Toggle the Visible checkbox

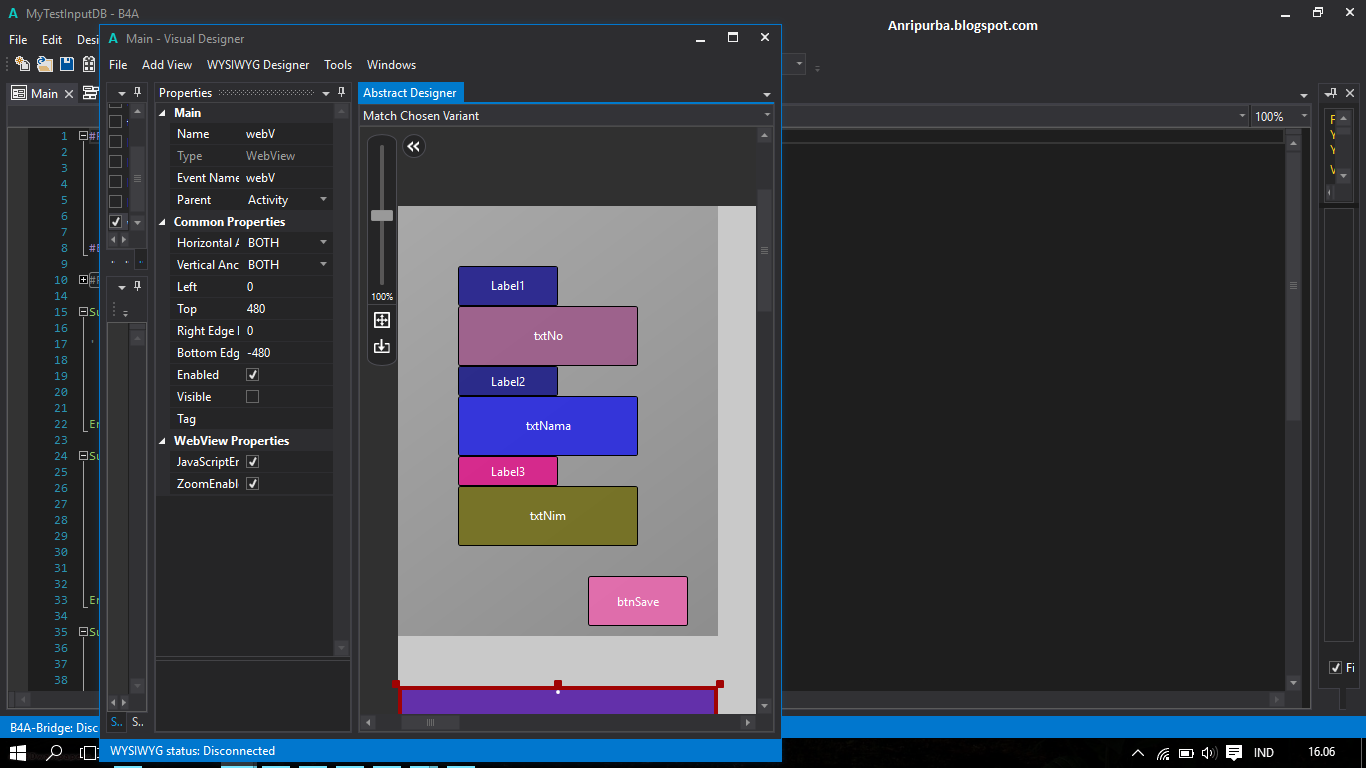(x=253, y=397)
